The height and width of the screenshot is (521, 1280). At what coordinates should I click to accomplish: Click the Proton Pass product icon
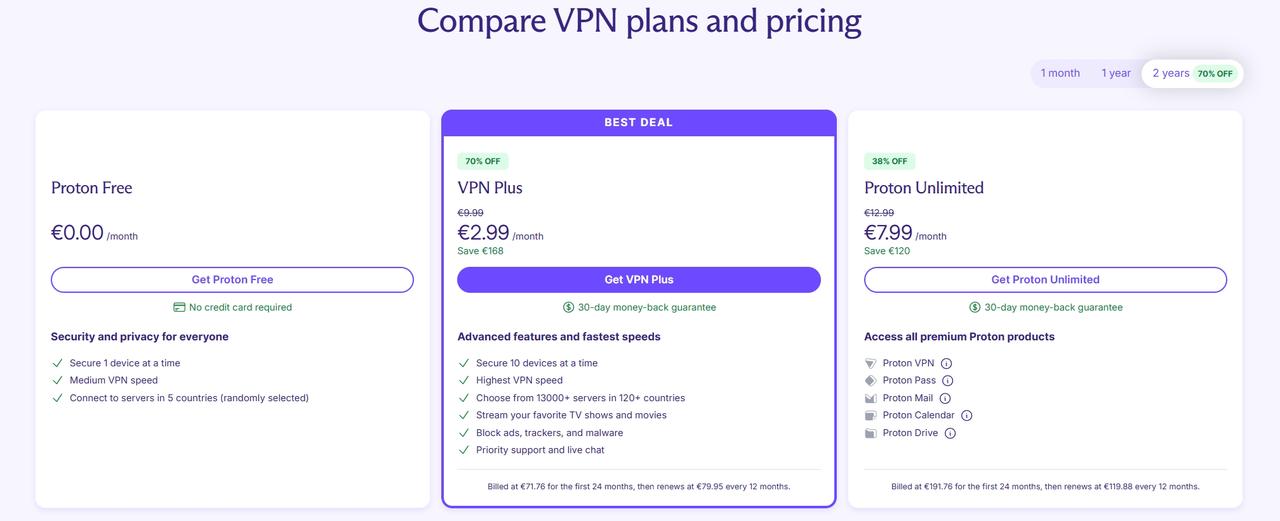point(871,381)
